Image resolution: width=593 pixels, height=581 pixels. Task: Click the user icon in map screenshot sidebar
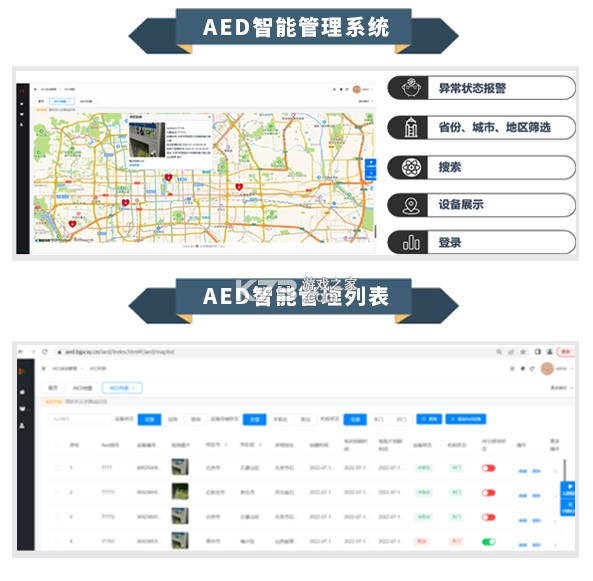[x=22, y=124]
